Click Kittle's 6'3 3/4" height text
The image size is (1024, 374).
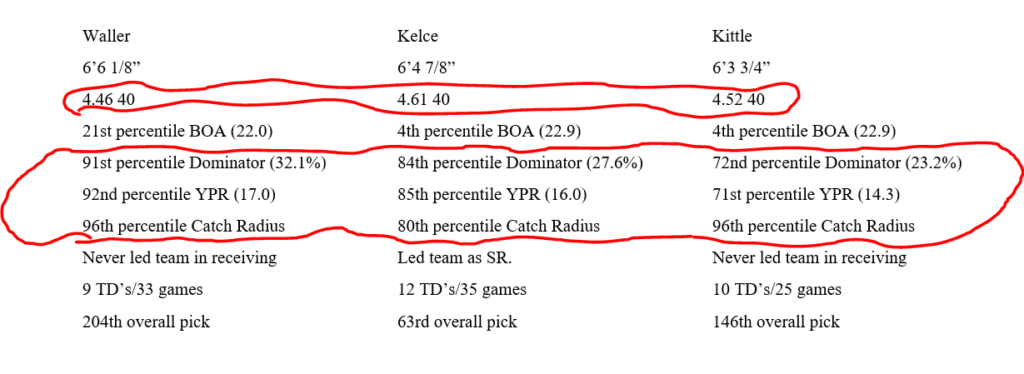point(742,68)
